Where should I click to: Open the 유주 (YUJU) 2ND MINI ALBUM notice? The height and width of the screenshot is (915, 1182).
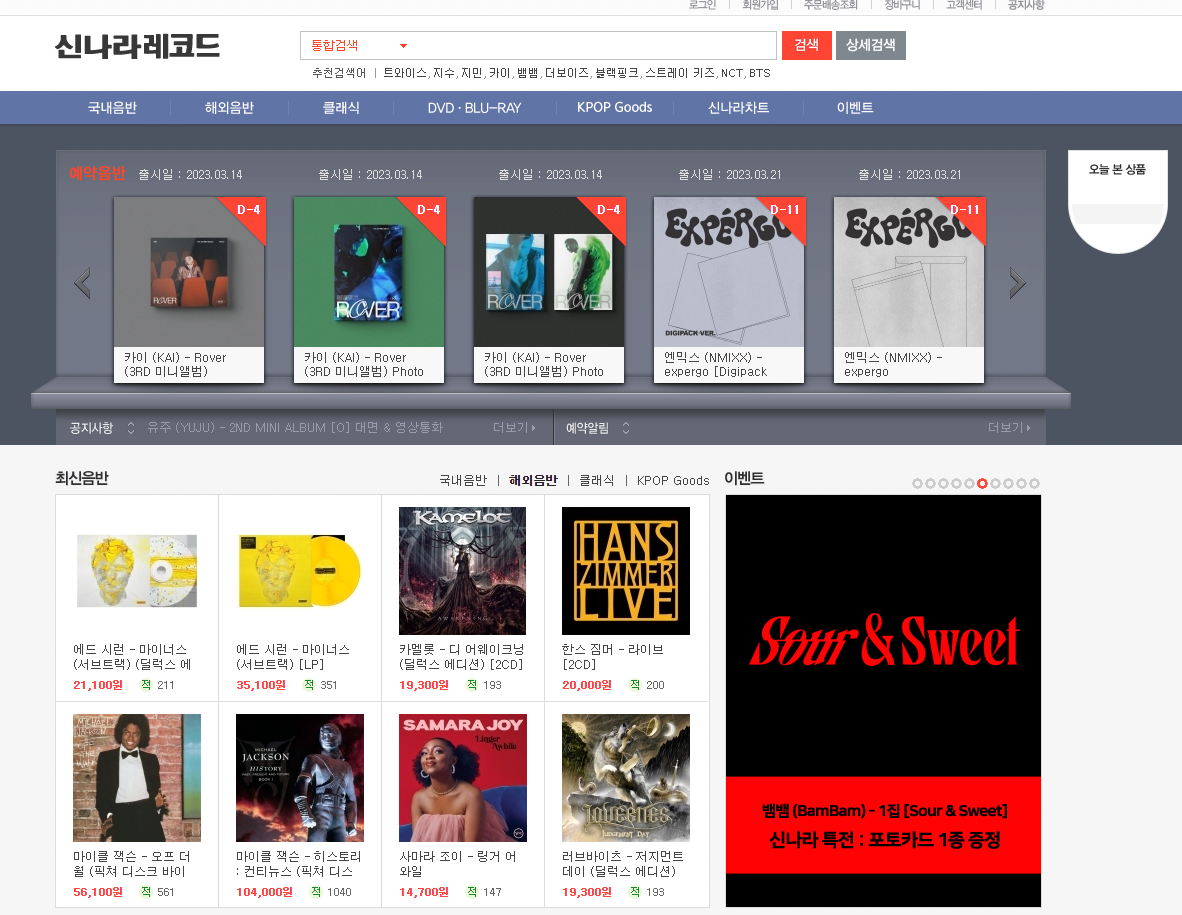pyautogui.click(x=295, y=427)
